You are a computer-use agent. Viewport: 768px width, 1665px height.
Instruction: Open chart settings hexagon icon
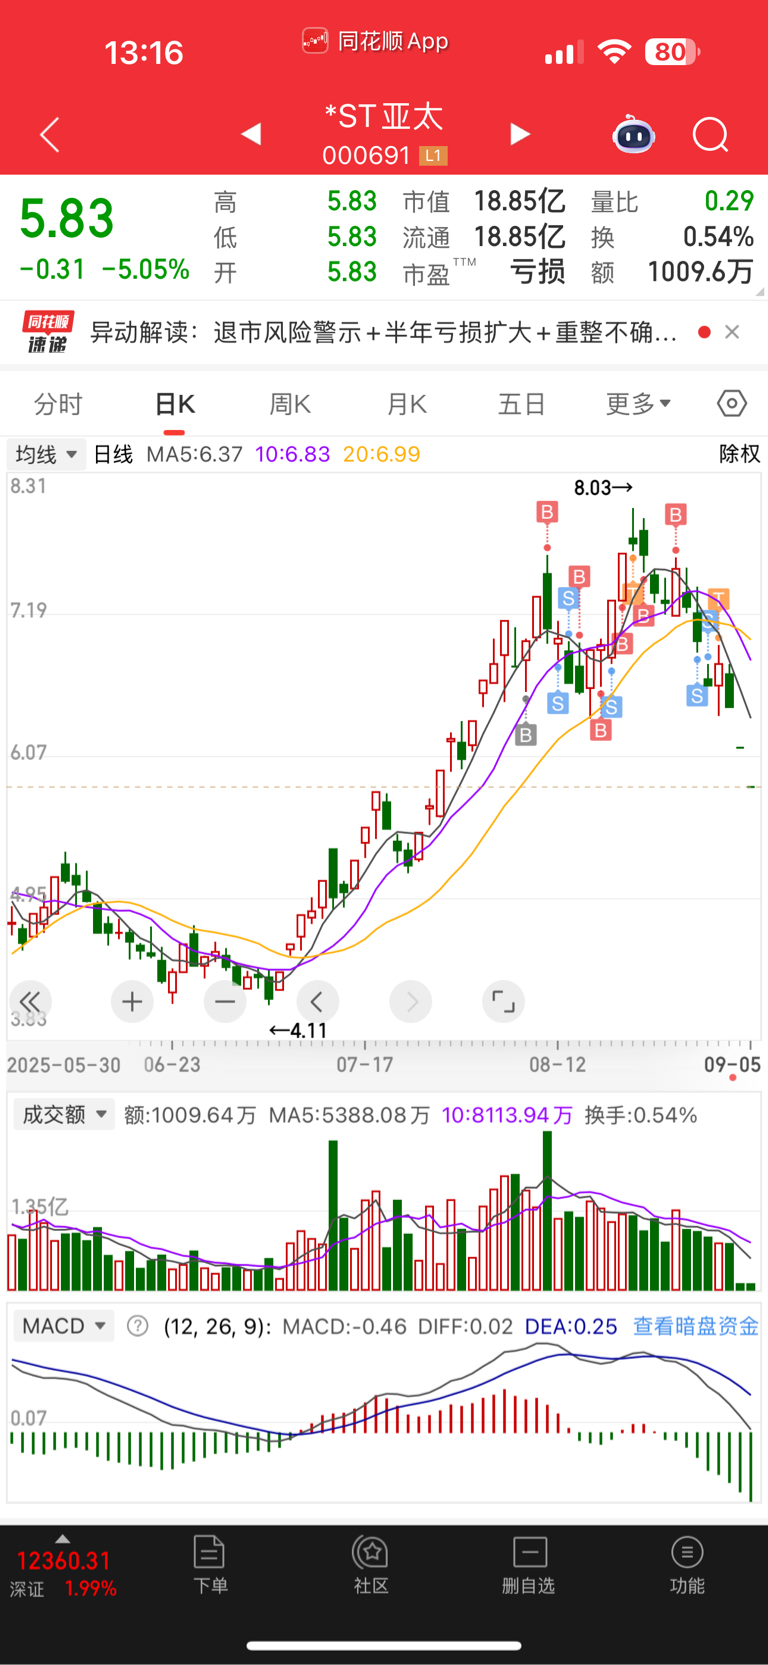[732, 403]
